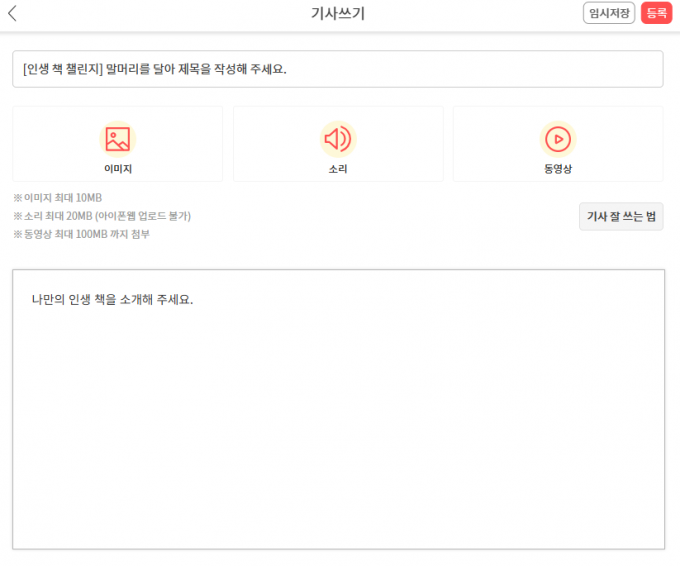Screen dimensions: 680x566
Task: Go back using the left arrow icon
Action: point(13,13)
